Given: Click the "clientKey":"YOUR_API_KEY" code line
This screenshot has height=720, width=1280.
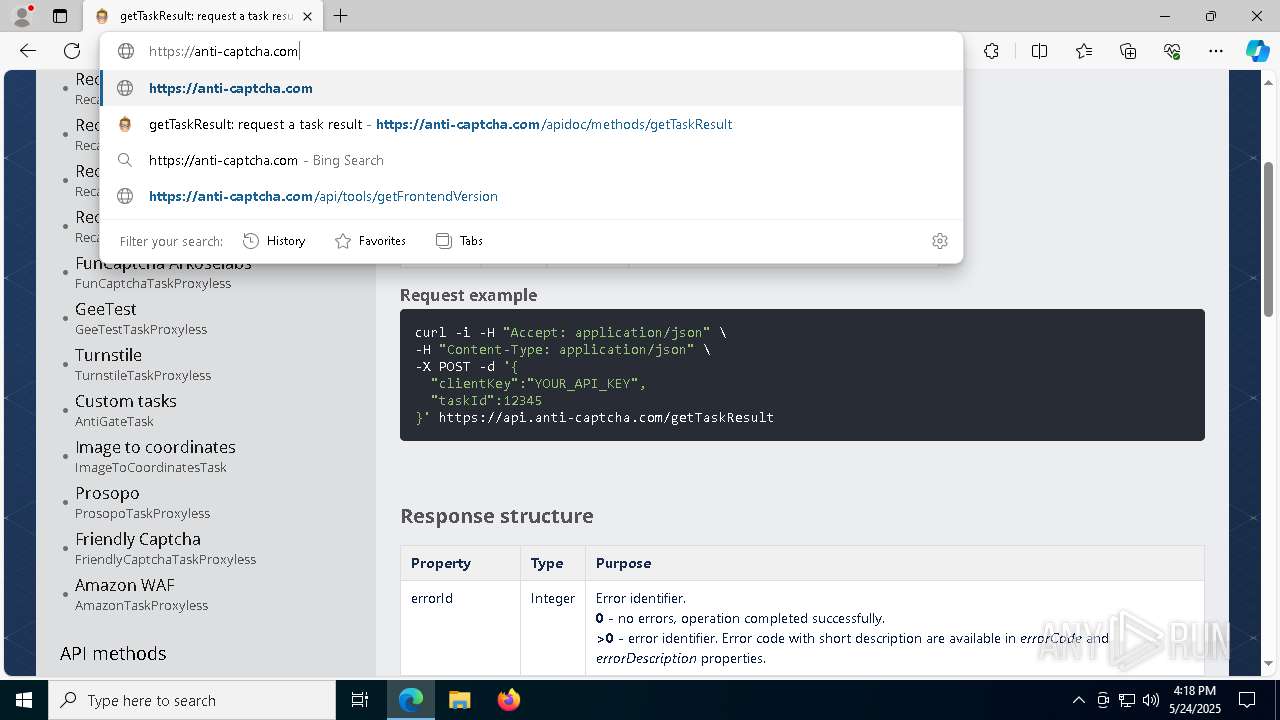Looking at the screenshot, I should pyautogui.click(x=539, y=383).
